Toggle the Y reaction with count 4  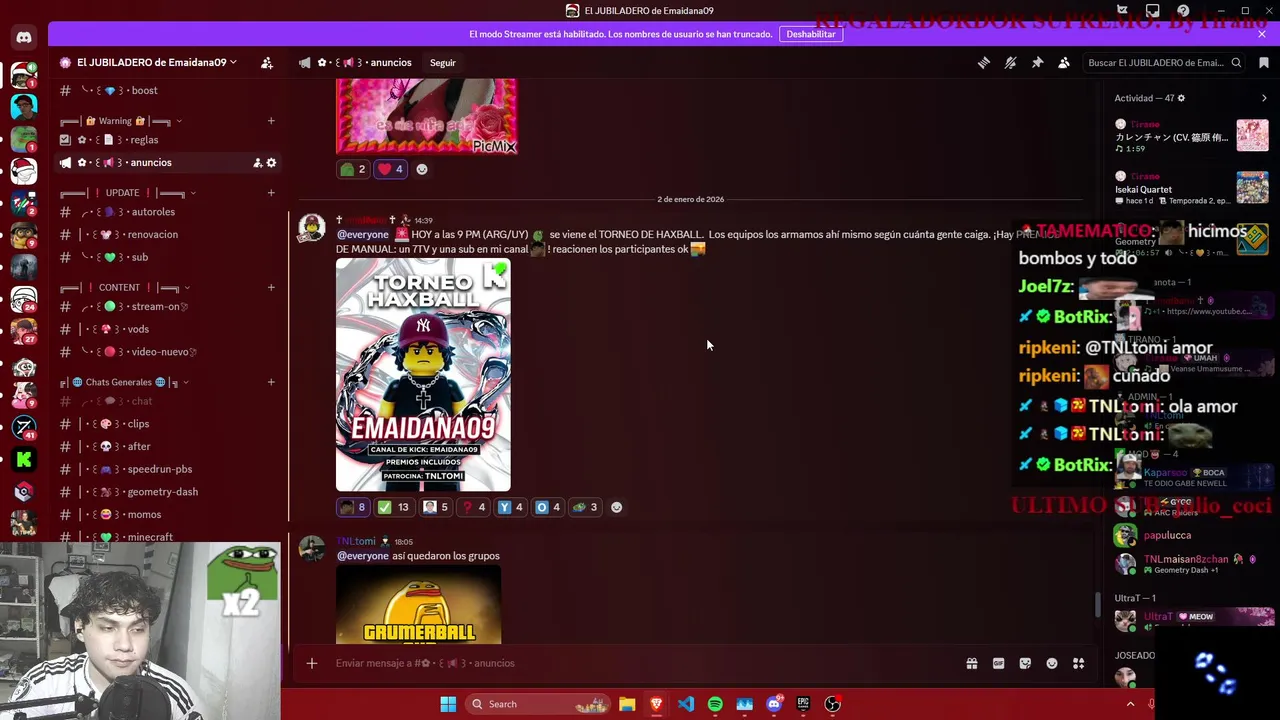click(x=511, y=507)
